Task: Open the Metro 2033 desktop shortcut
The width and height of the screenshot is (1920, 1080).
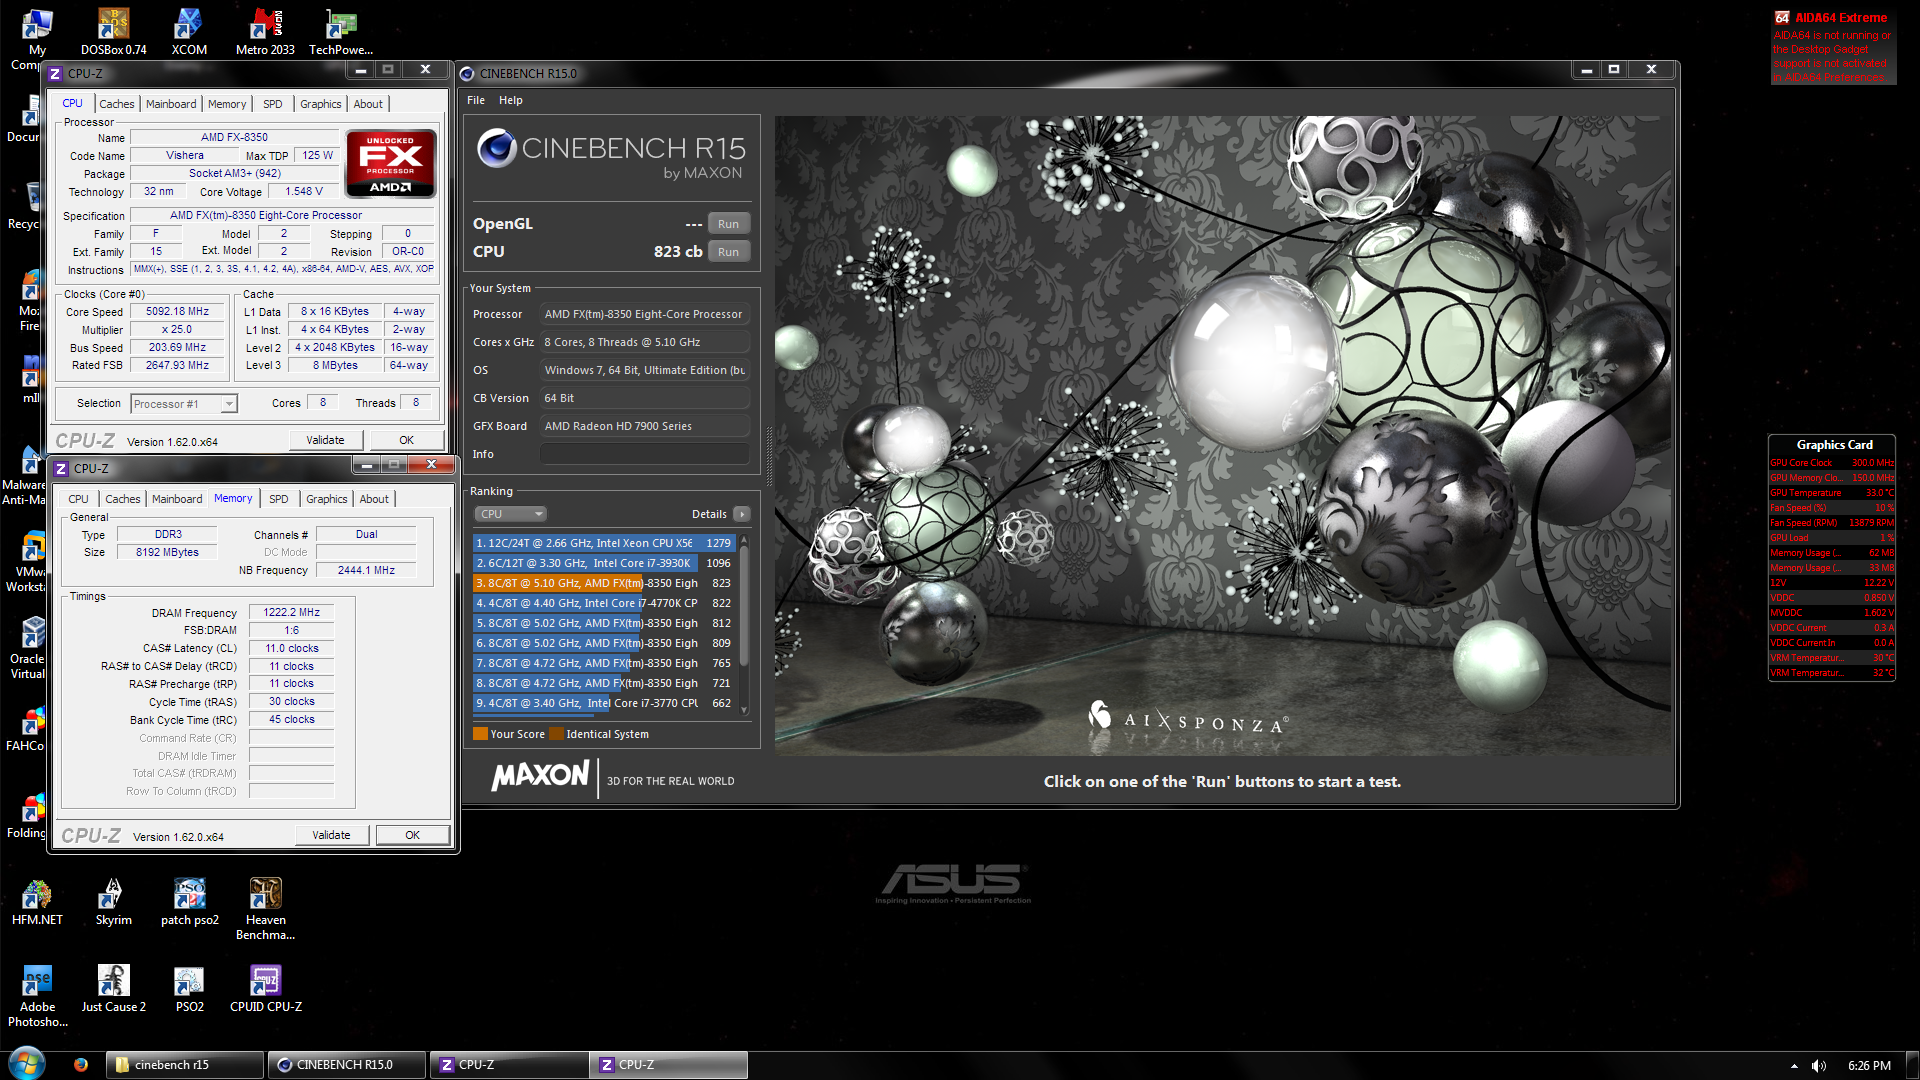Action: point(265,31)
